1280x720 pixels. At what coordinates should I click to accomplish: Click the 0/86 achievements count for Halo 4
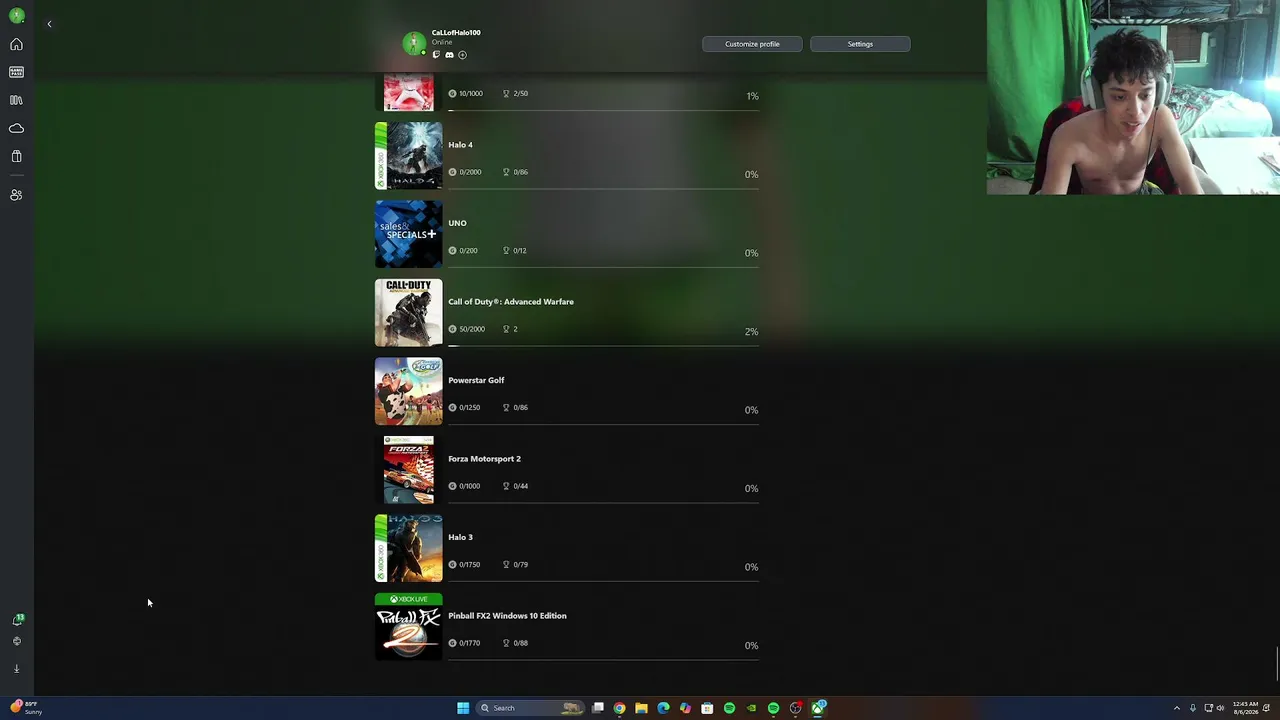[x=520, y=172]
